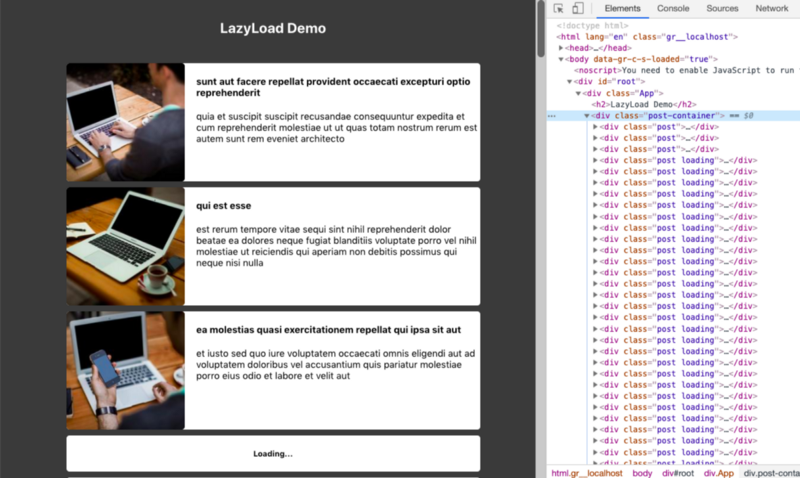Collapse the div id root node
Screen dimensions: 800x478
pyautogui.click(x=570, y=82)
